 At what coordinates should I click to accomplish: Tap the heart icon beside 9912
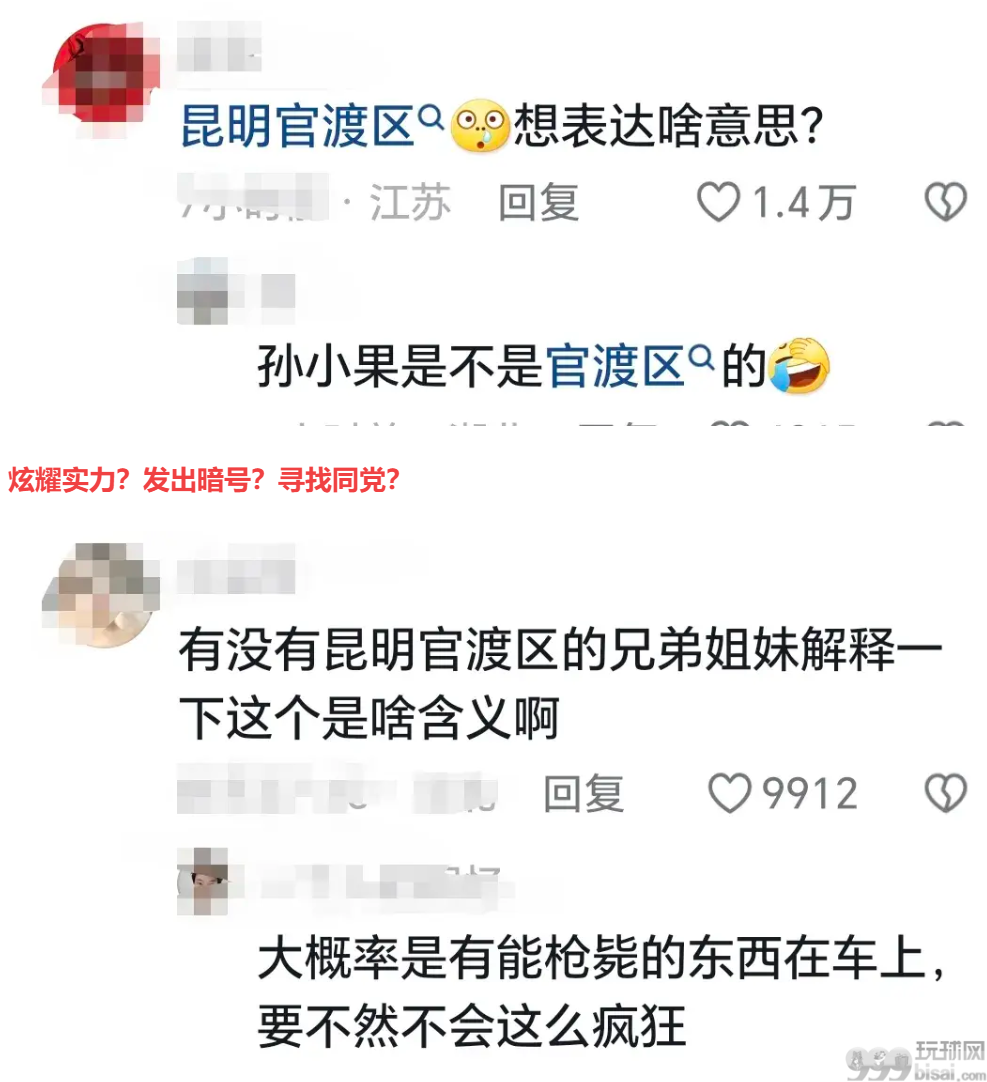730,793
